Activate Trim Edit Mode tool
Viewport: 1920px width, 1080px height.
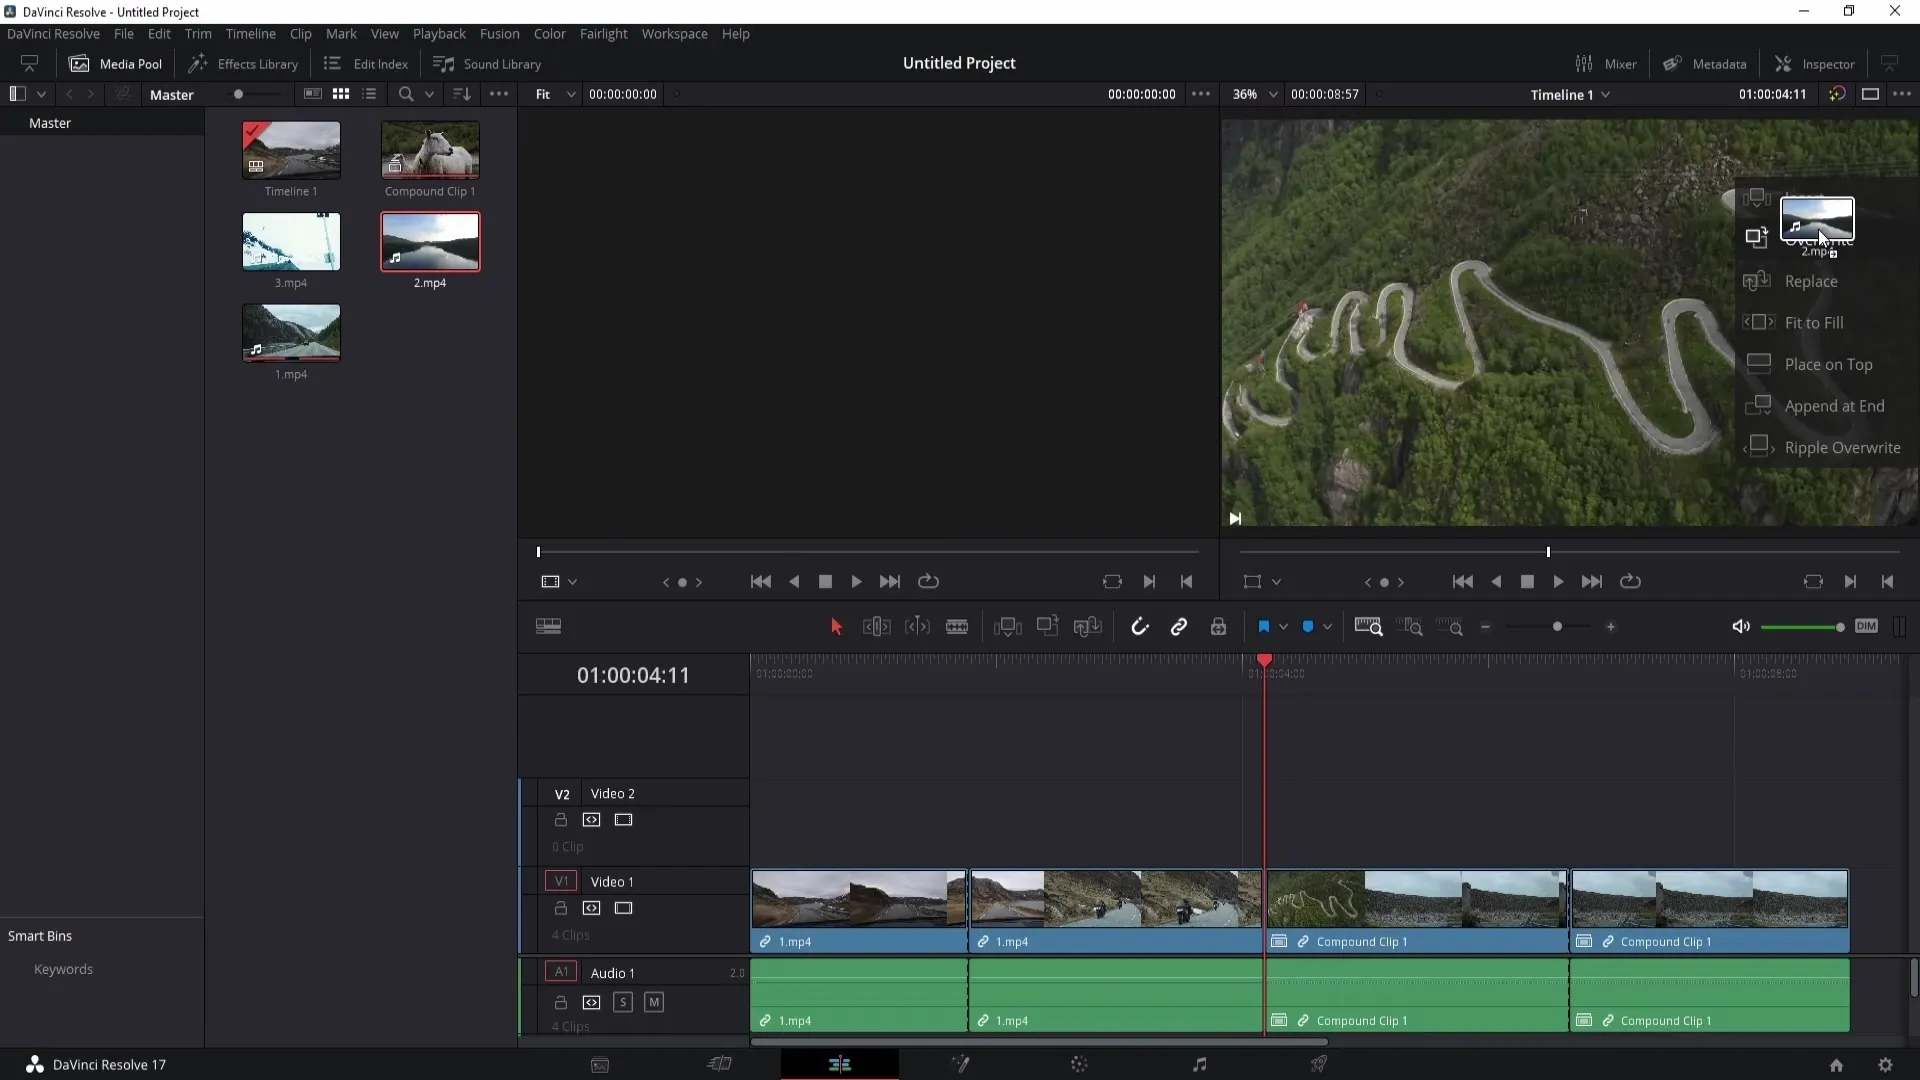(876, 627)
